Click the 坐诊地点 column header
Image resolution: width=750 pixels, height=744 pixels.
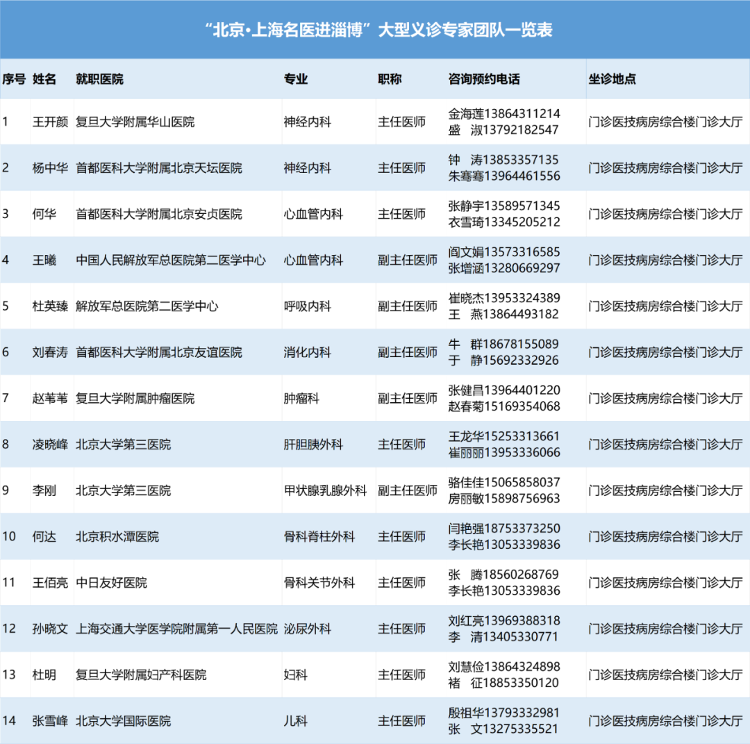(612, 79)
